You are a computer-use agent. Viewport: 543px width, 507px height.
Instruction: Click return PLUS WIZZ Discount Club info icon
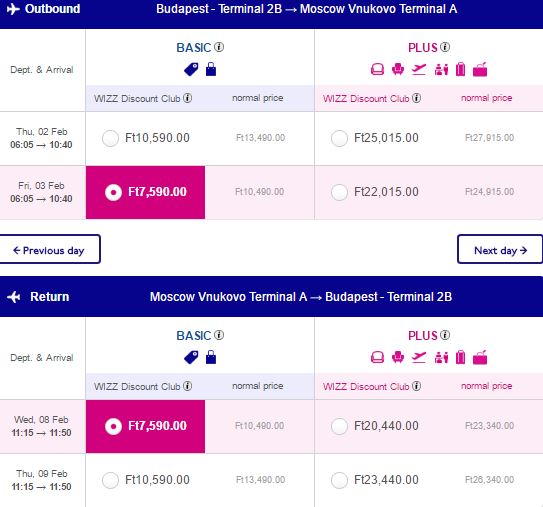pos(417,386)
